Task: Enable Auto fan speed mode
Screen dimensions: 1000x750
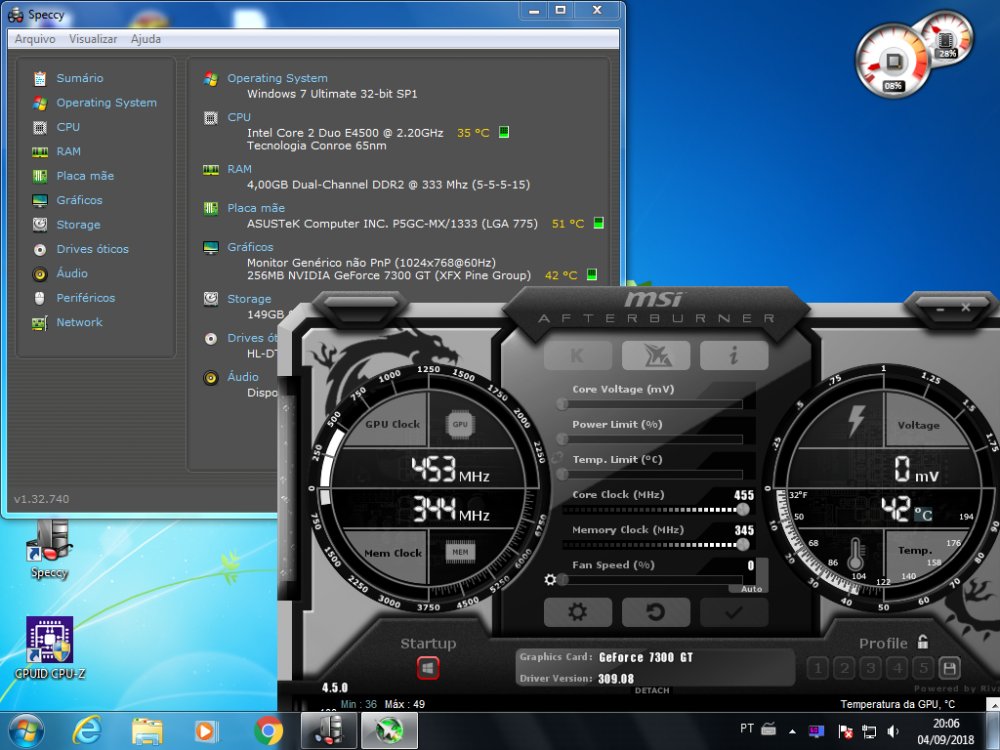Action: [748, 589]
